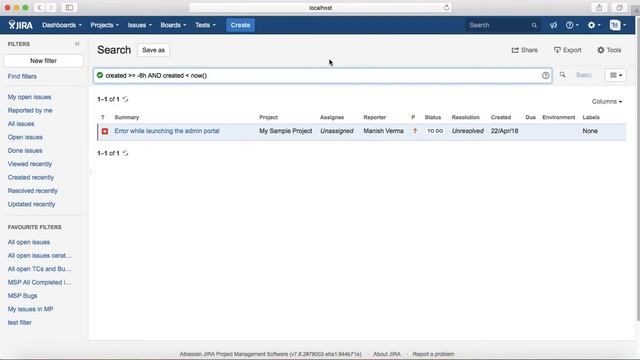The image size is (640, 360).
Task: Select All issues filter
Action: (21, 124)
